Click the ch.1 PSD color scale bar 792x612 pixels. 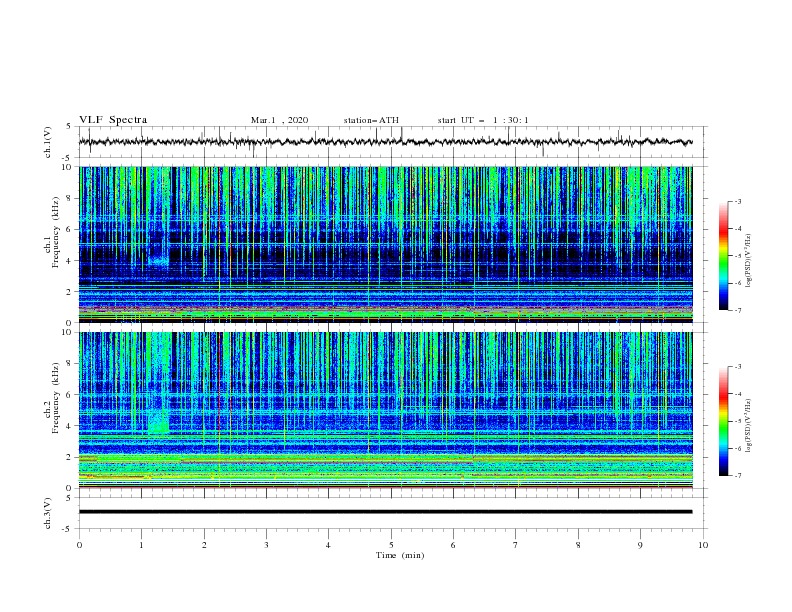click(x=723, y=256)
